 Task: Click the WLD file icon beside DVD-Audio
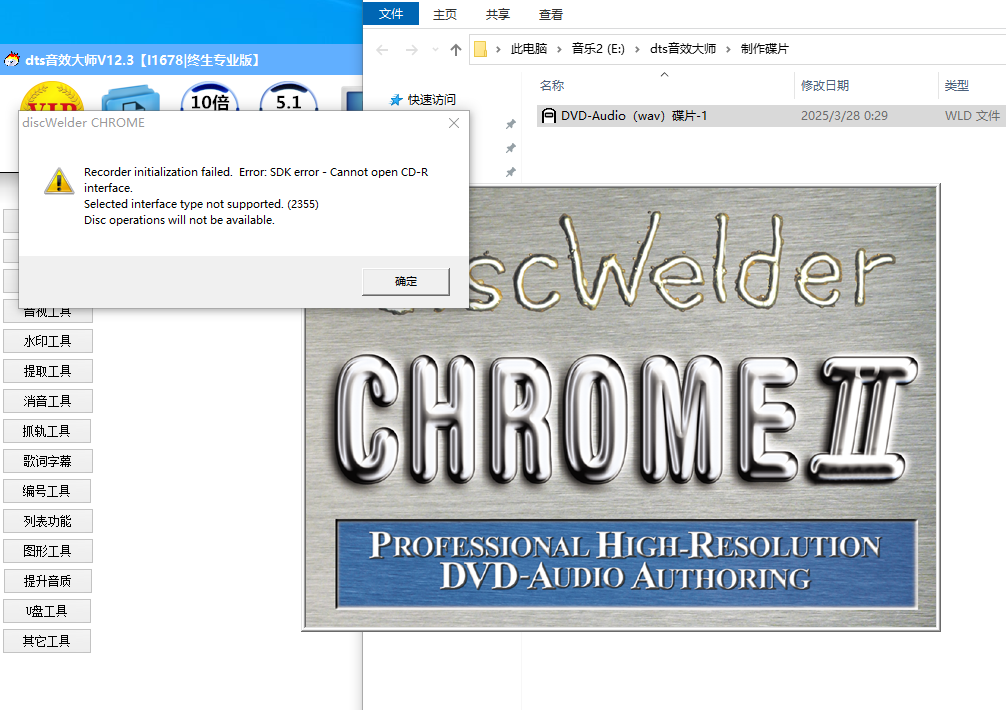[x=549, y=115]
